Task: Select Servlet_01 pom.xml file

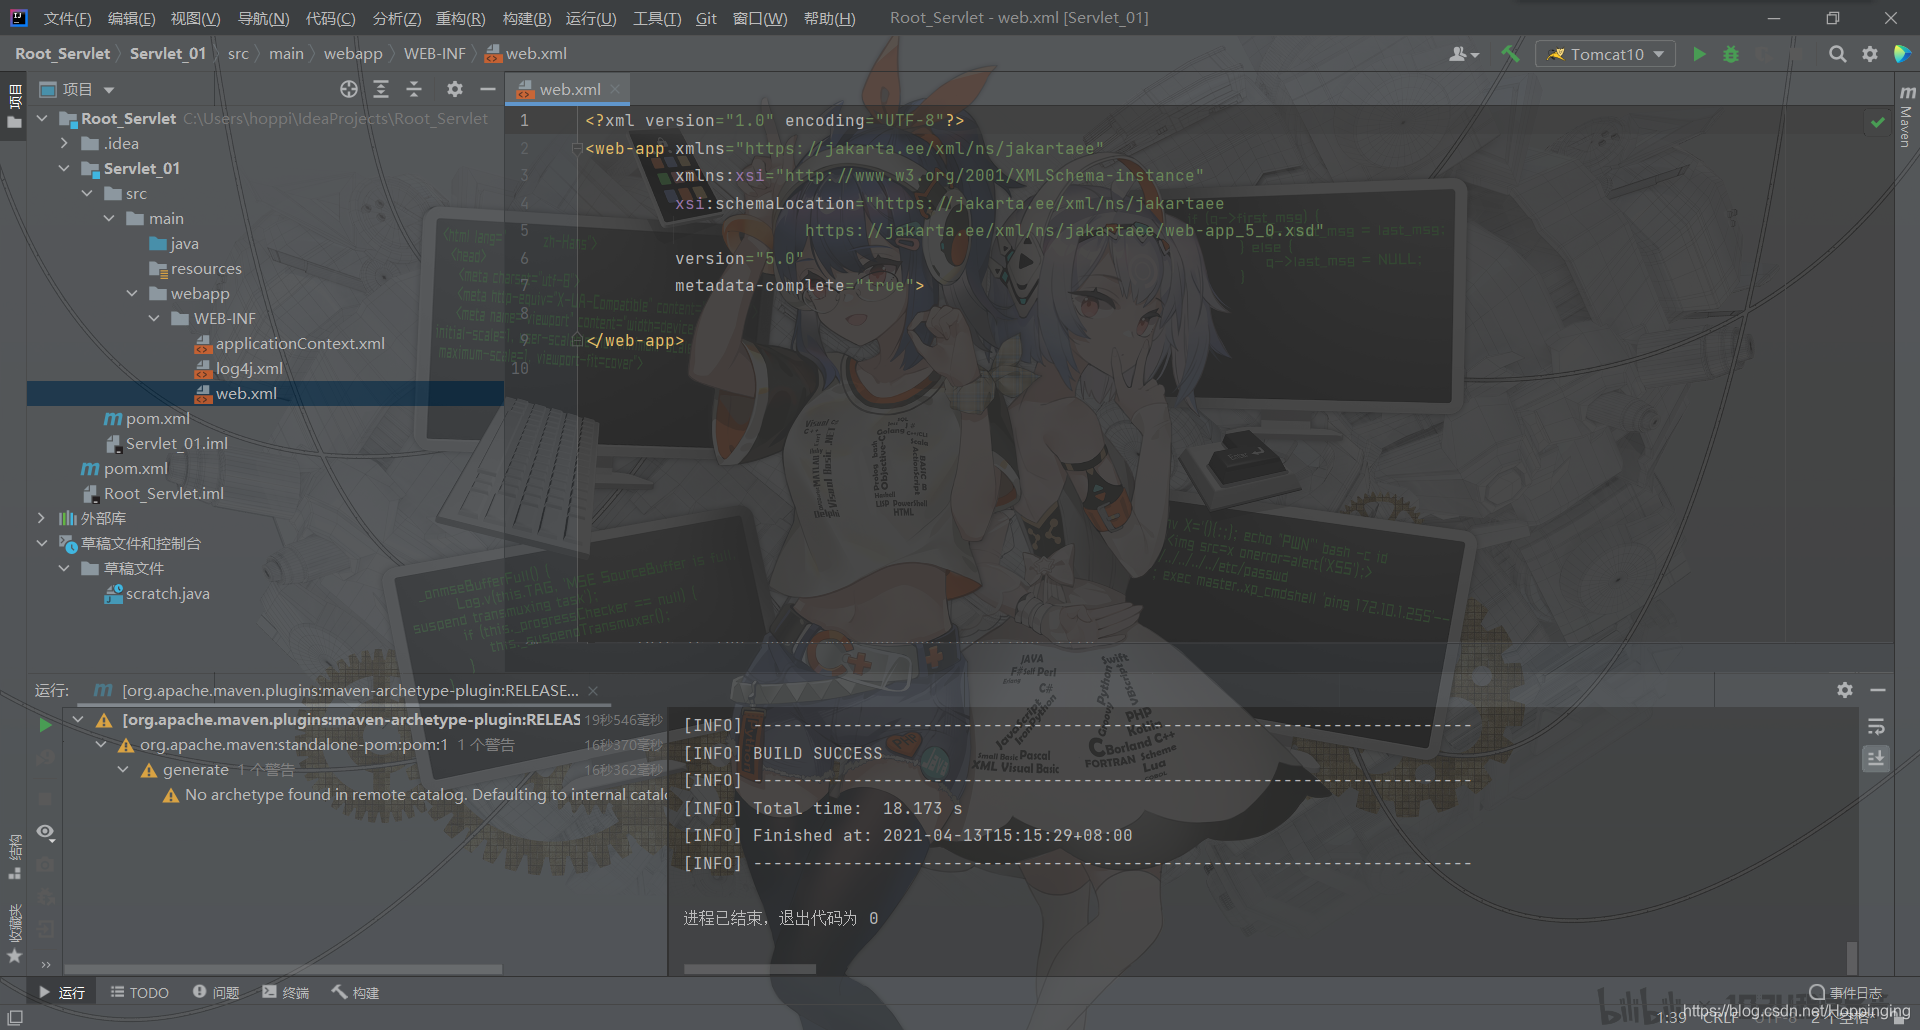Action: coord(157,418)
